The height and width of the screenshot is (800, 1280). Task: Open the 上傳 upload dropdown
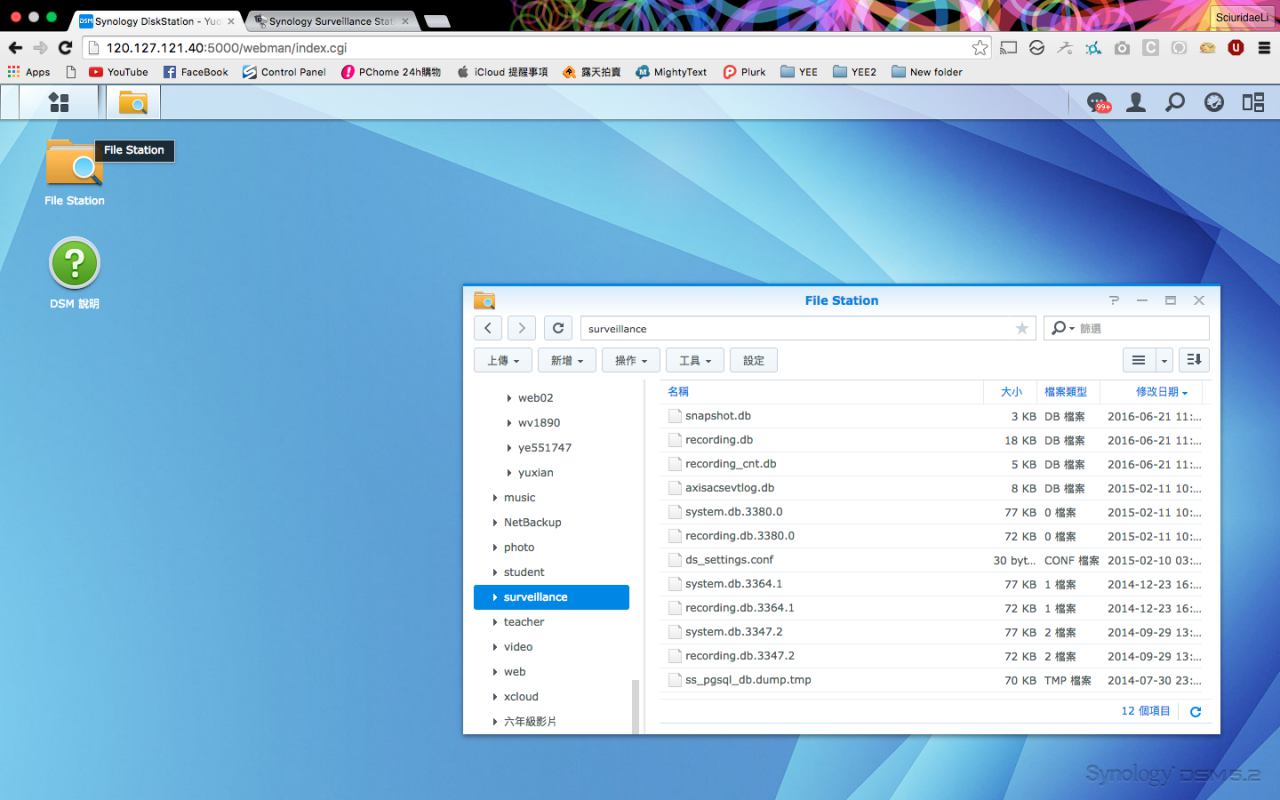tap(502, 360)
